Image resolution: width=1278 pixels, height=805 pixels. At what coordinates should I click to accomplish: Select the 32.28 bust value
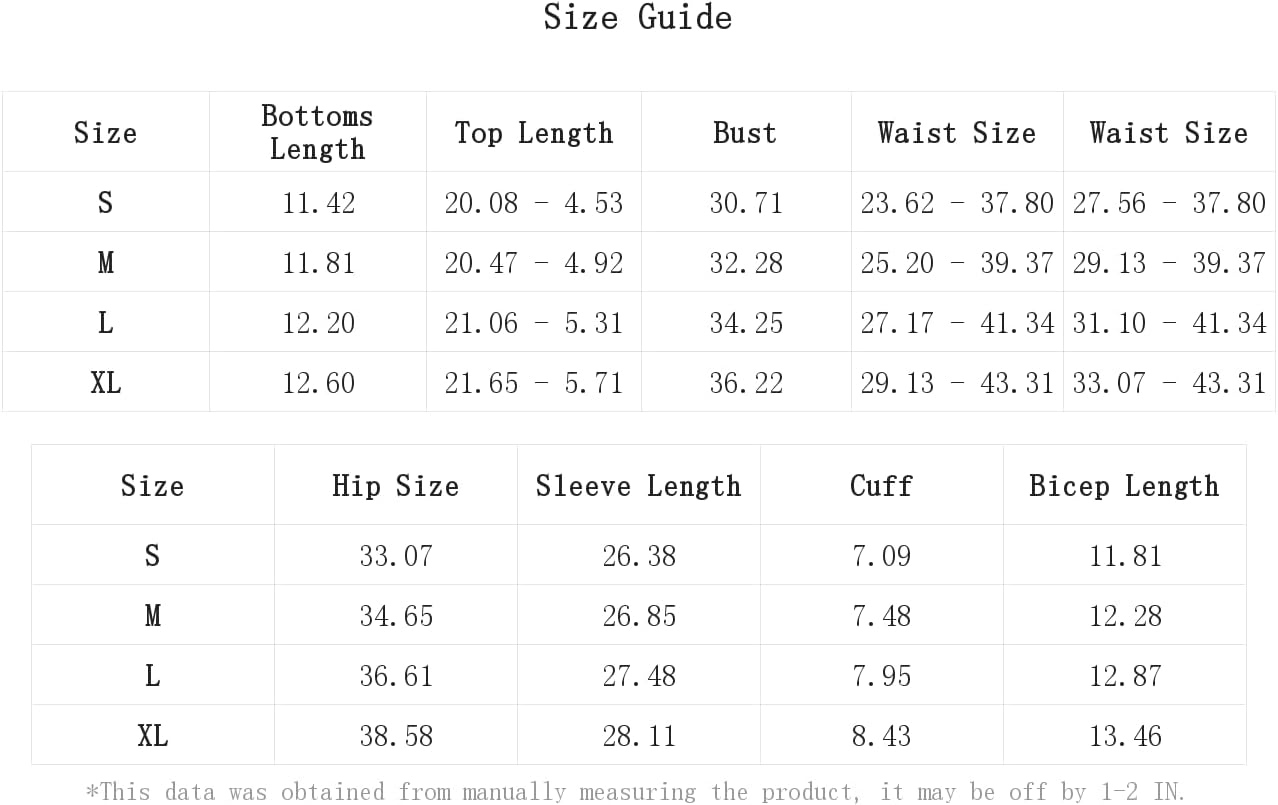coord(746,263)
